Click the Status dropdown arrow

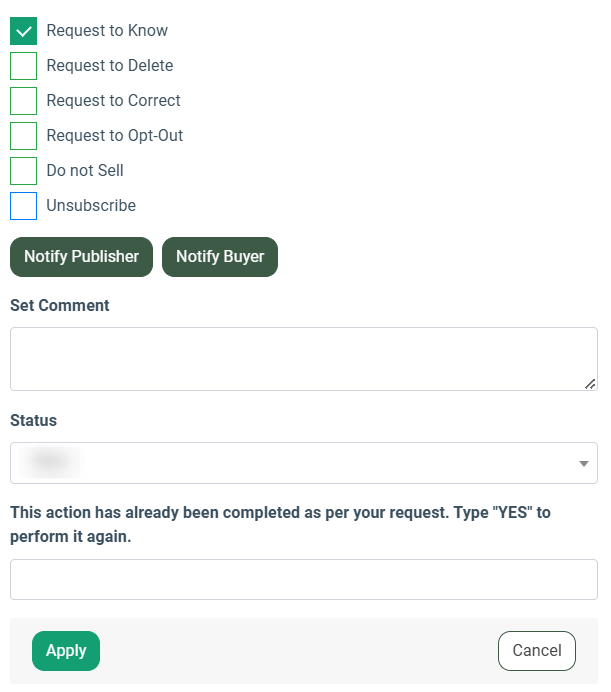pos(583,464)
